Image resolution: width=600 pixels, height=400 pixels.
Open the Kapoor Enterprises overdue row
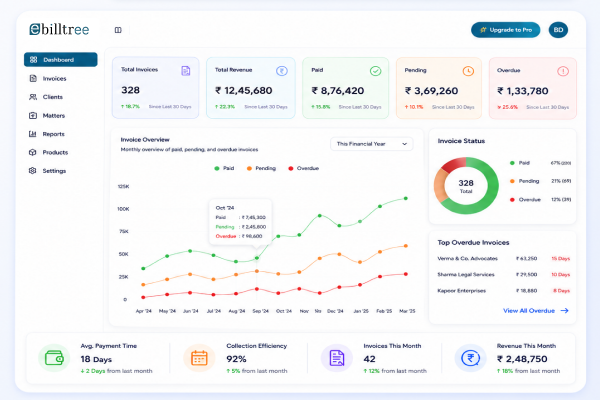point(504,291)
